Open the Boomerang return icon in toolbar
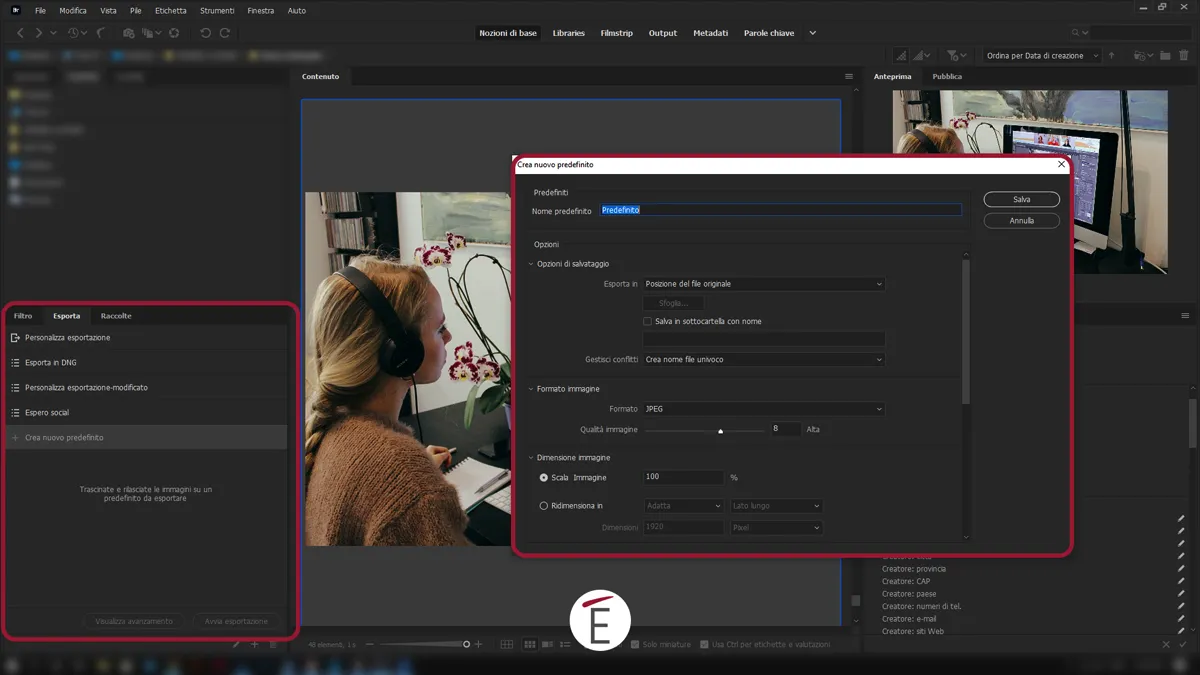The width and height of the screenshot is (1200, 675). click(100, 32)
